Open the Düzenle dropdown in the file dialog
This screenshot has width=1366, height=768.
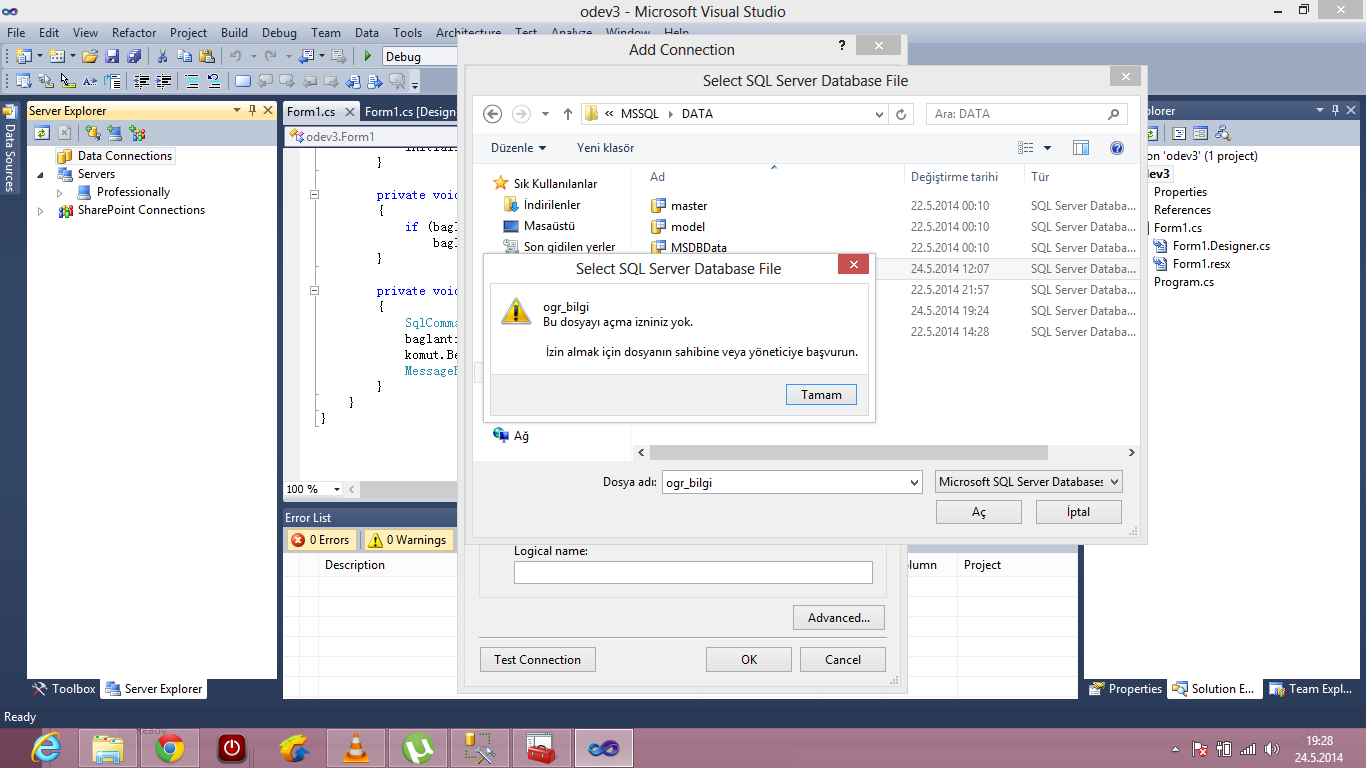point(519,148)
